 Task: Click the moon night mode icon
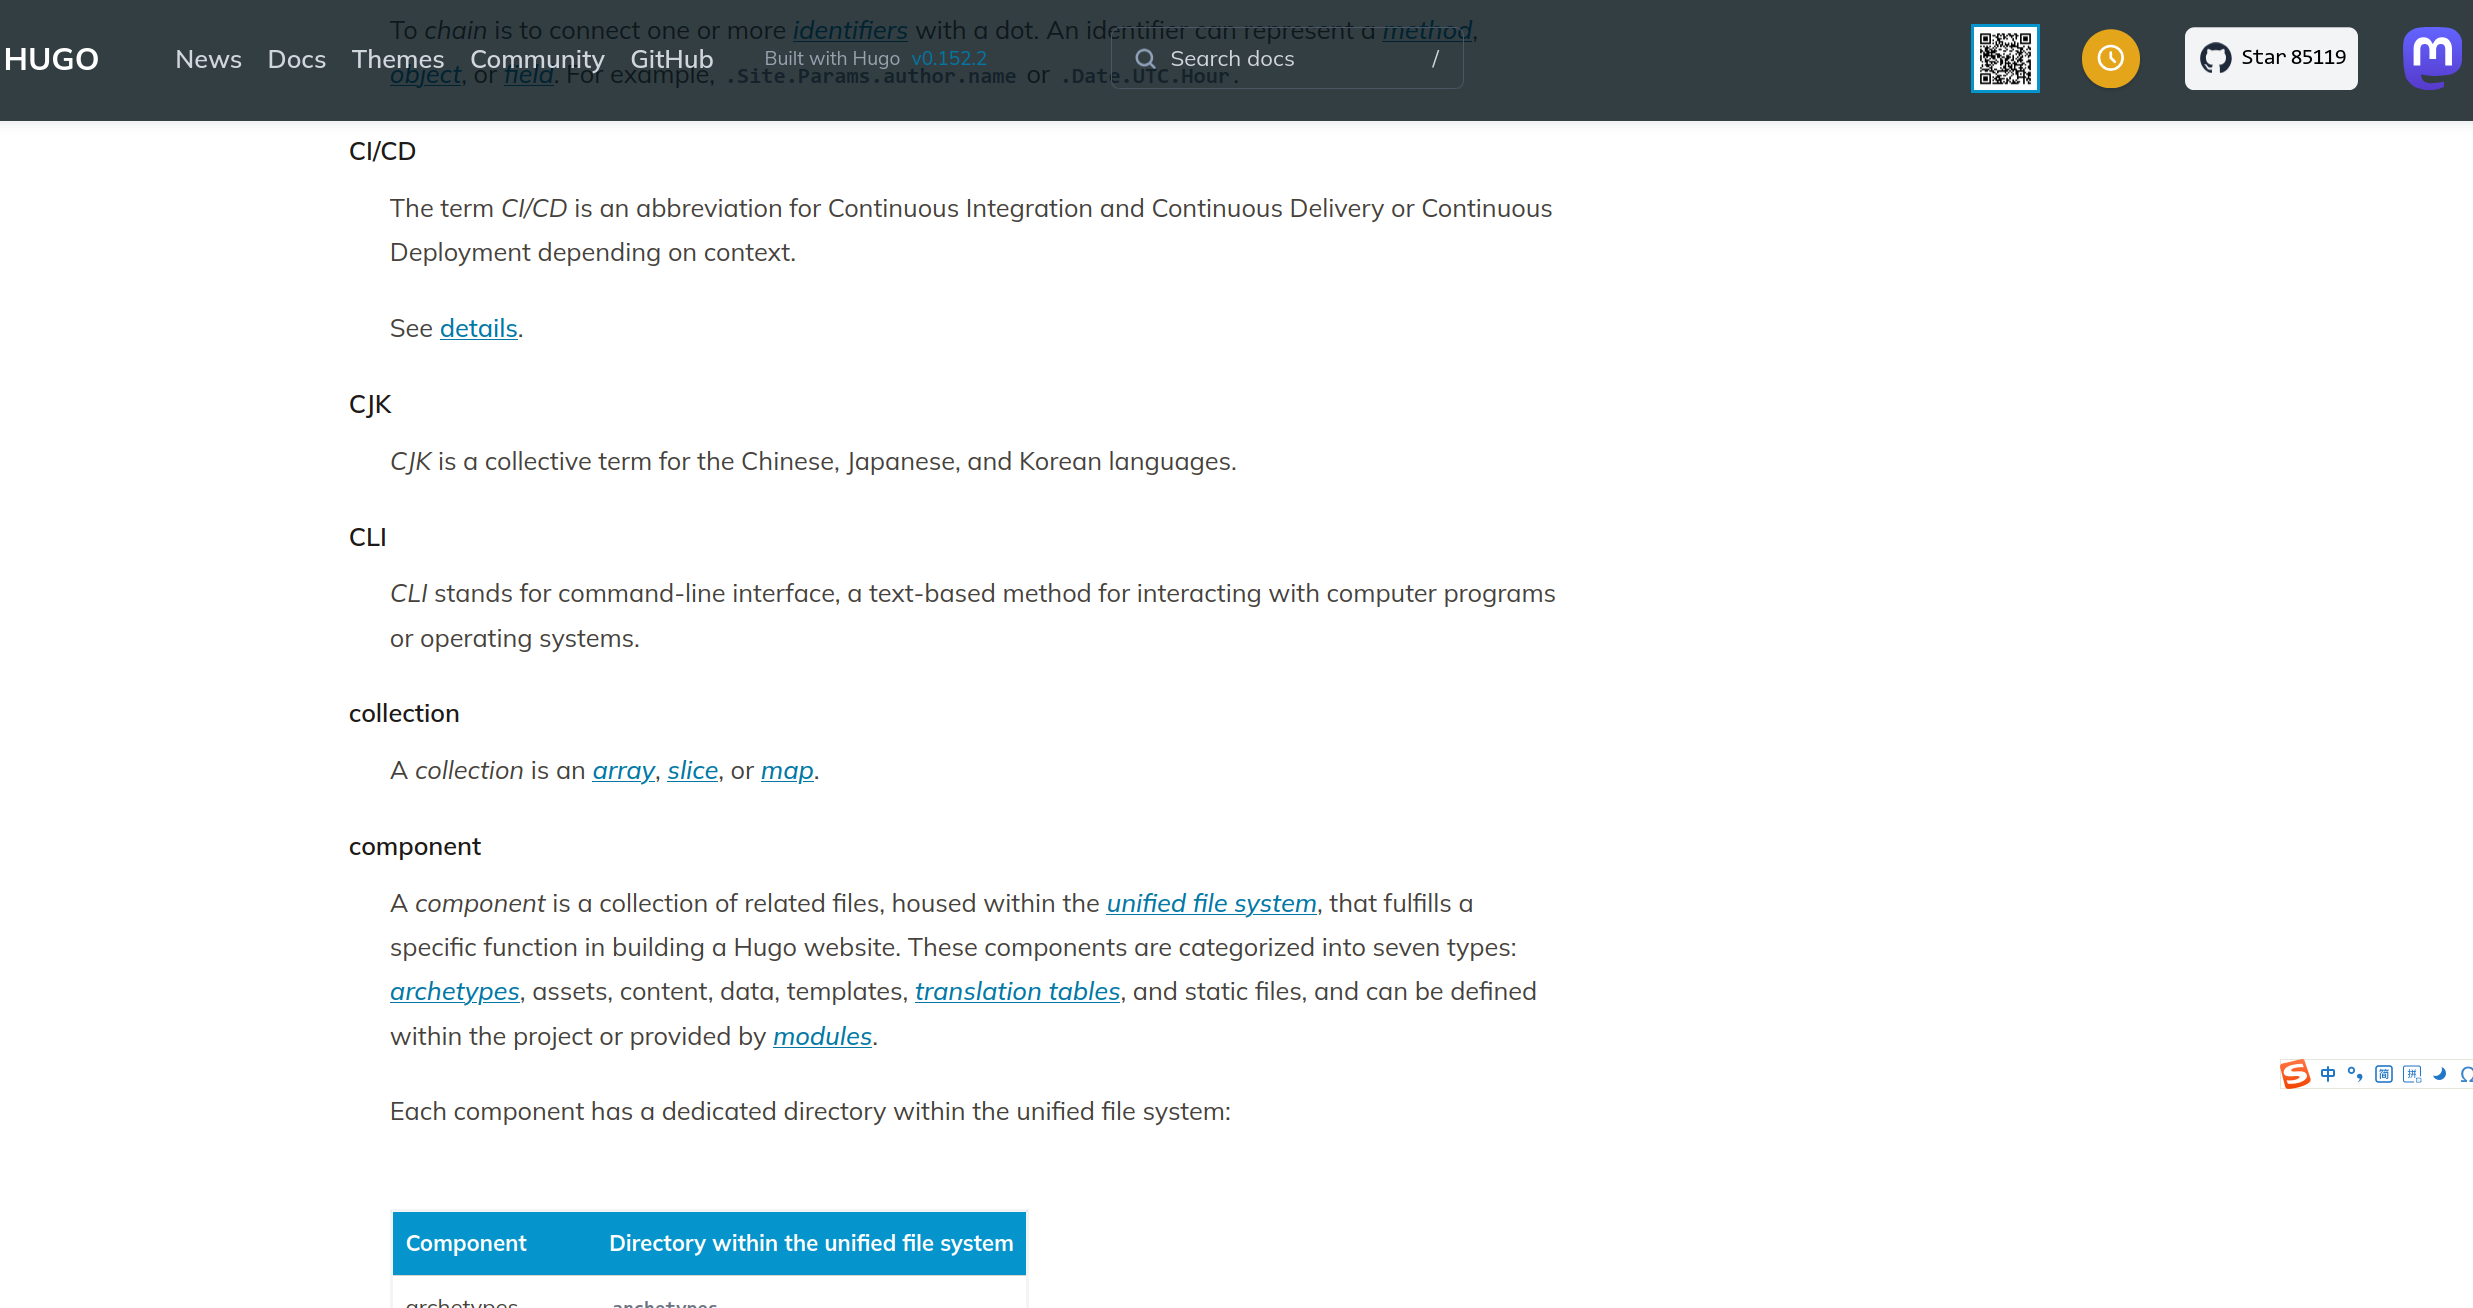coord(2440,1074)
